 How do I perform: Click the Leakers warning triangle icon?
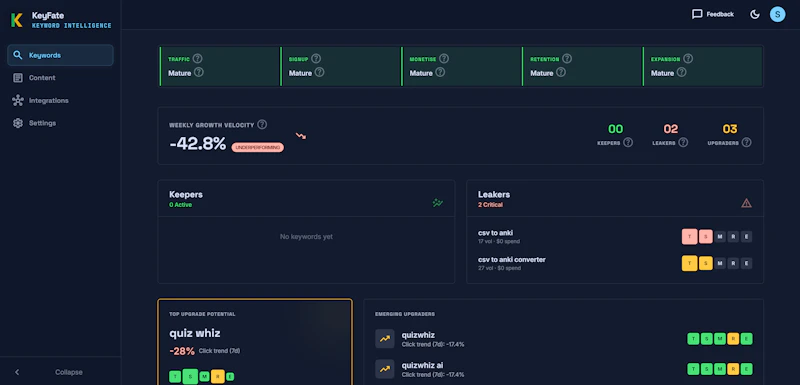click(x=746, y=203)
